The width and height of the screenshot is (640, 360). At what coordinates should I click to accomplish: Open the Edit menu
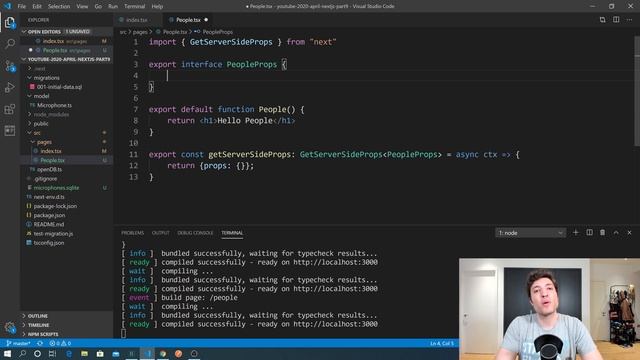coord(37,6)
